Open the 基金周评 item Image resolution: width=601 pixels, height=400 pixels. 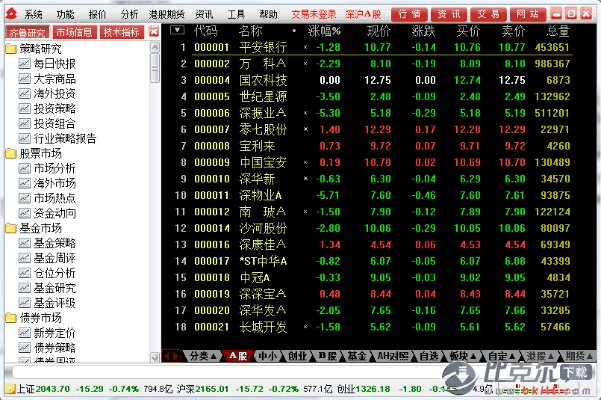[x=47, y=258]
